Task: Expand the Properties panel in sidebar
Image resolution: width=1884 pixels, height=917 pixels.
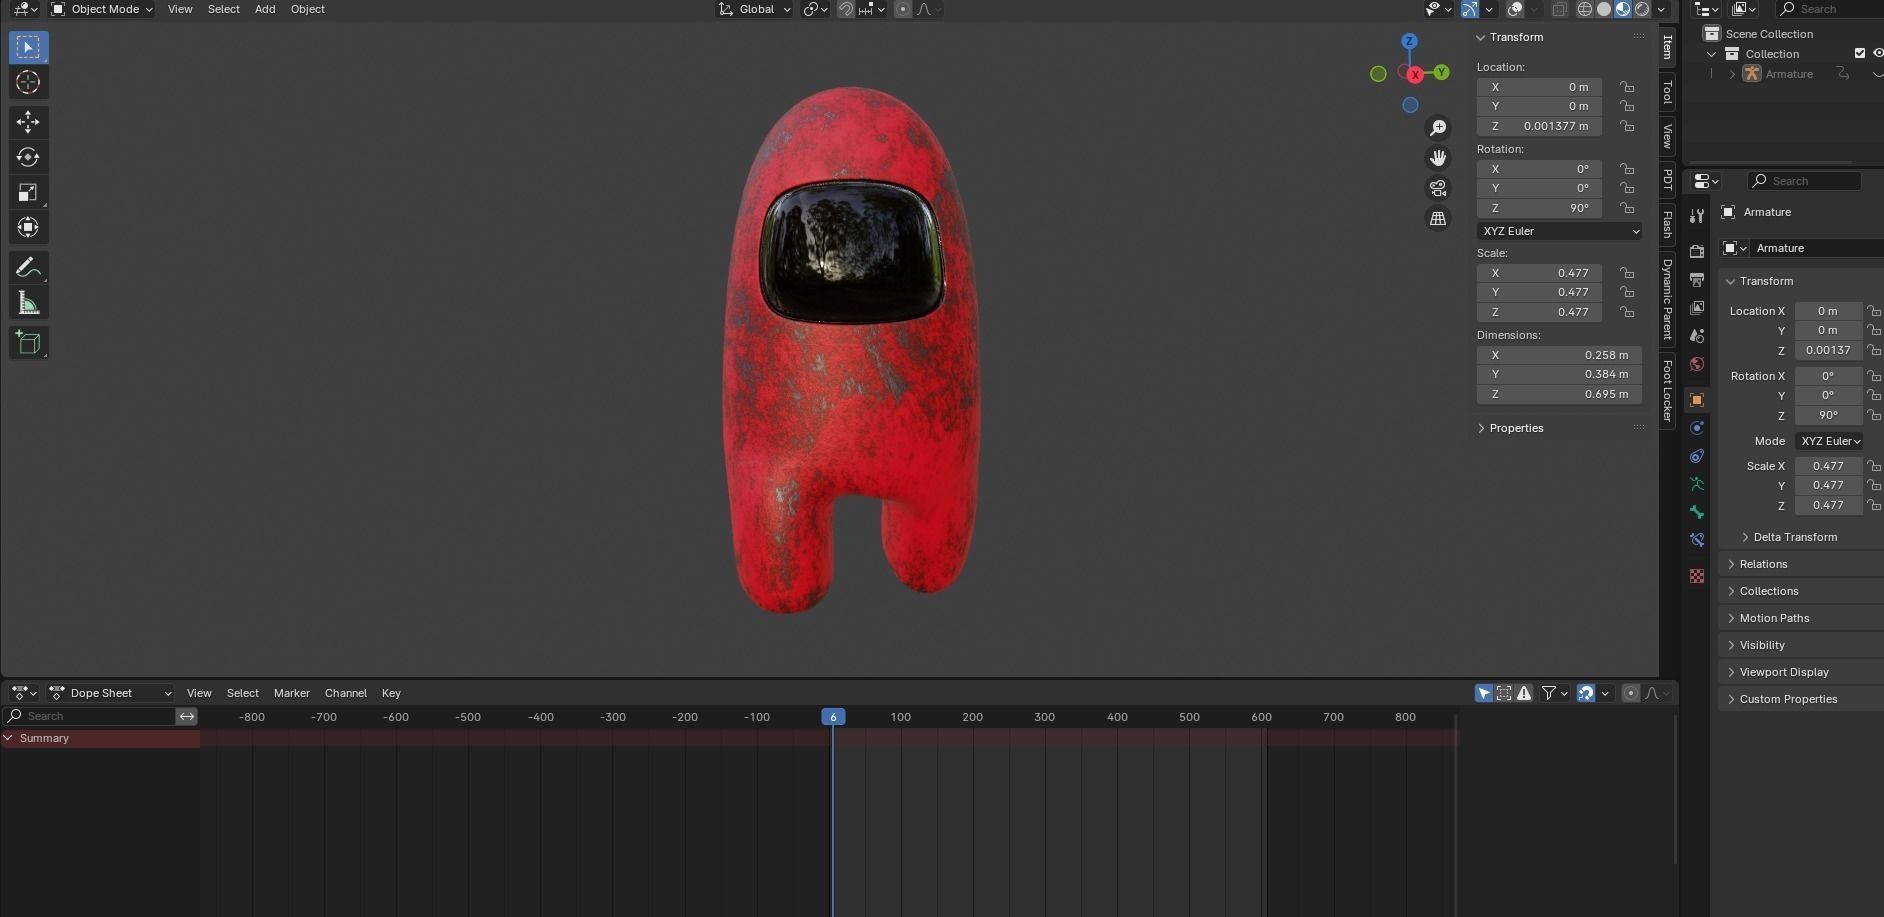Action: pos(1481,428)
